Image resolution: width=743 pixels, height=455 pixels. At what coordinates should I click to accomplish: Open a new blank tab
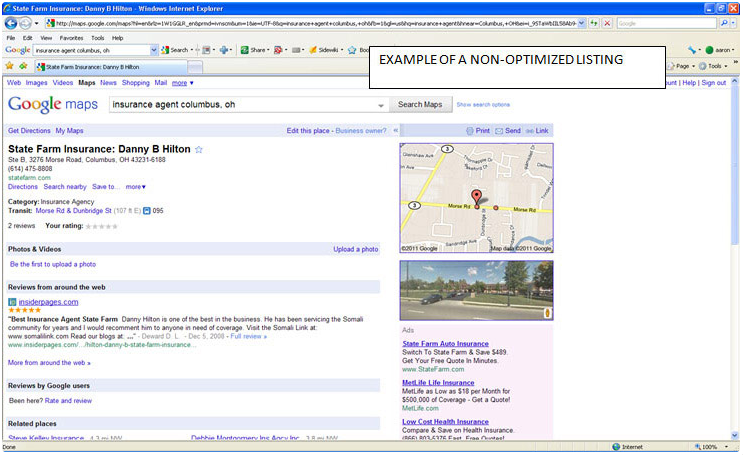click(x=195, y=67)
